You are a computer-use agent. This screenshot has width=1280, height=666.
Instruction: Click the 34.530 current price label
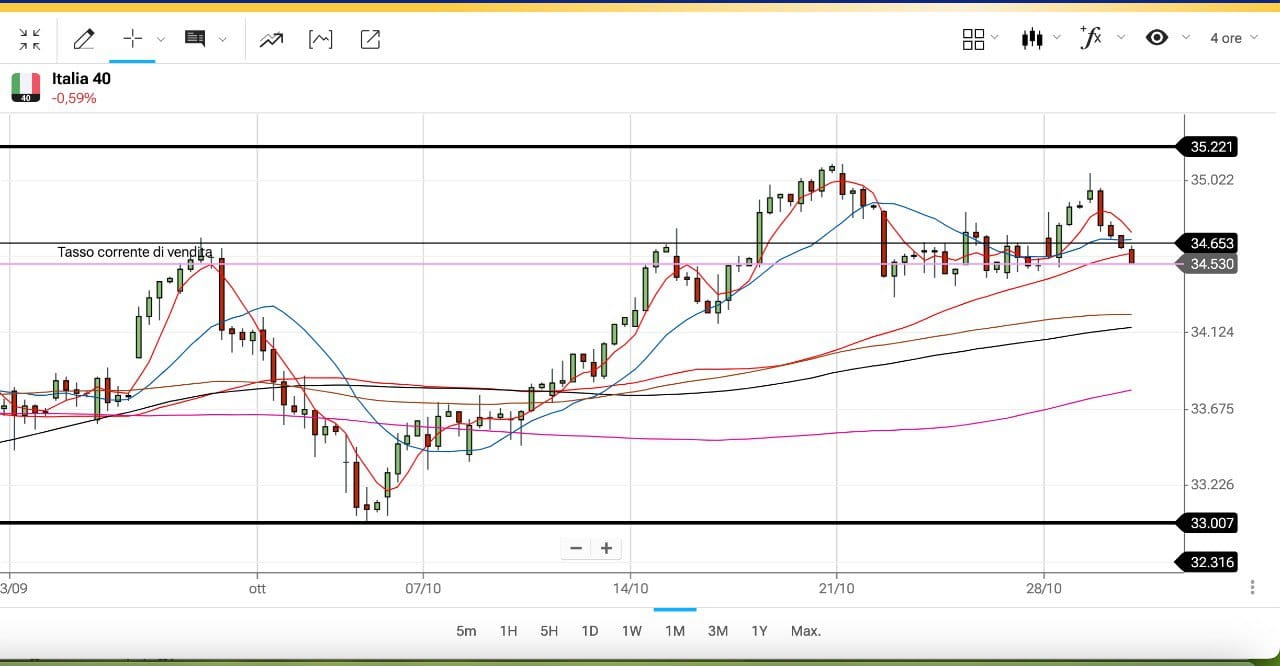pos(1211,264)
